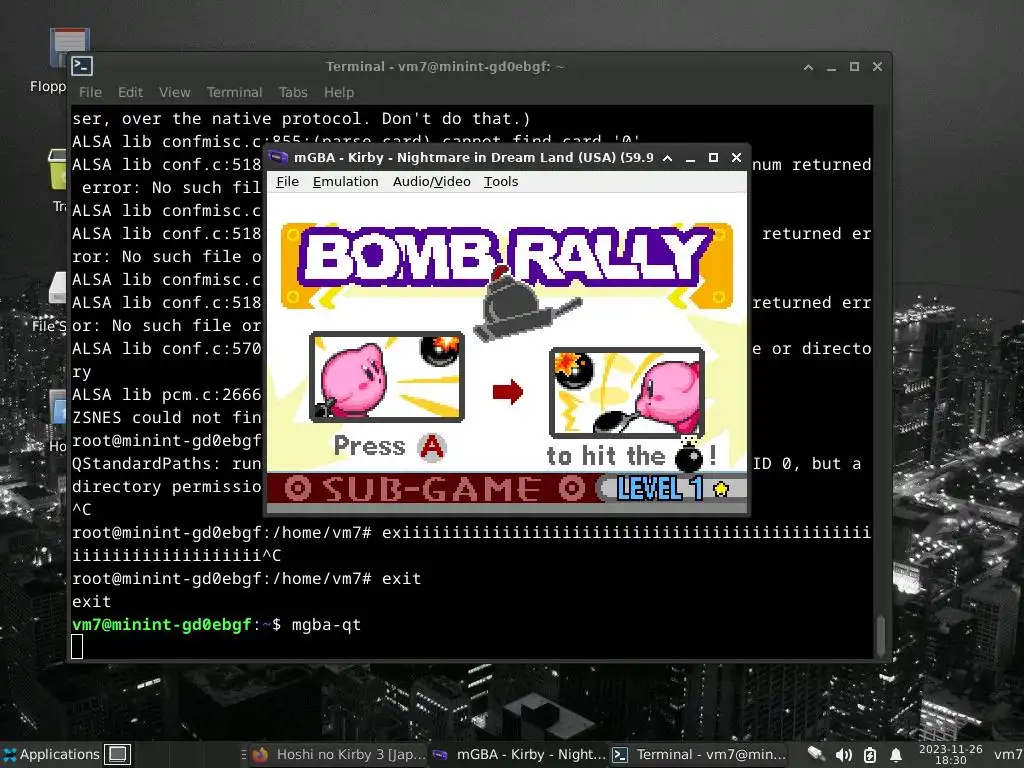Open the Terminal window's Edit menu

pyautogui.click(x=130, y=92)
